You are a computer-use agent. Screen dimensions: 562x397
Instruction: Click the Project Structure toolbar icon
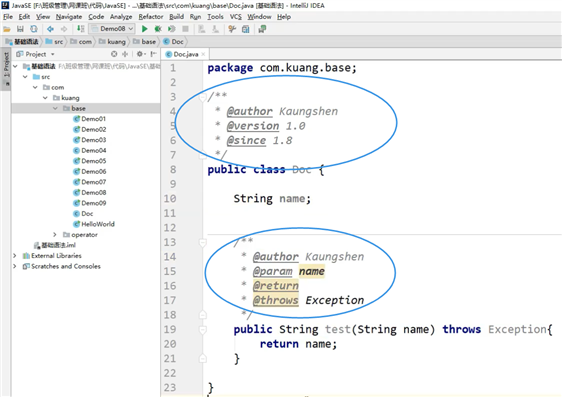[246, 29]
